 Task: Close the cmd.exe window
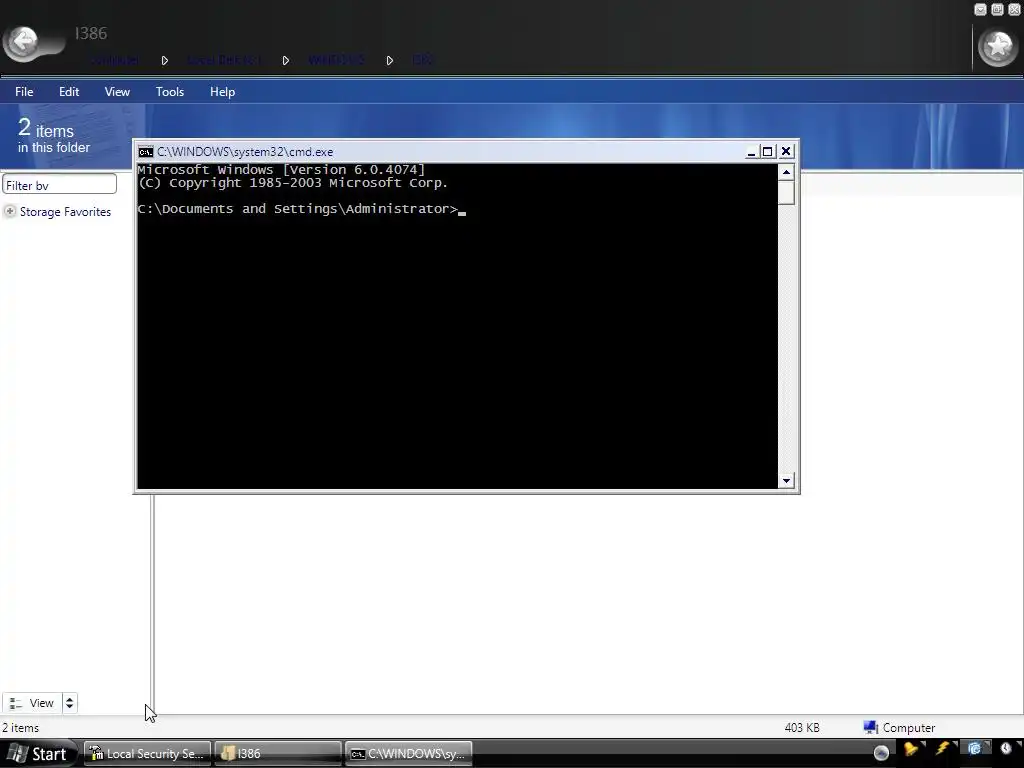click(x=786, y=152)
